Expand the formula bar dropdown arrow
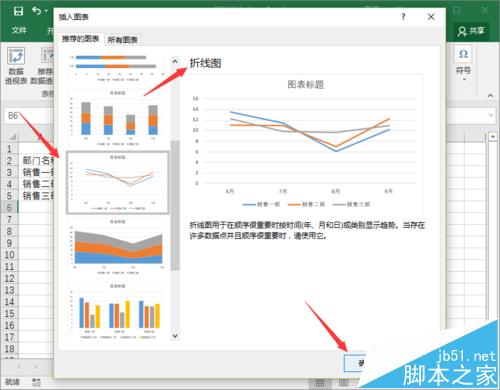Image resolution: width=500 pixels, height=390 pixels. point(491,115)
